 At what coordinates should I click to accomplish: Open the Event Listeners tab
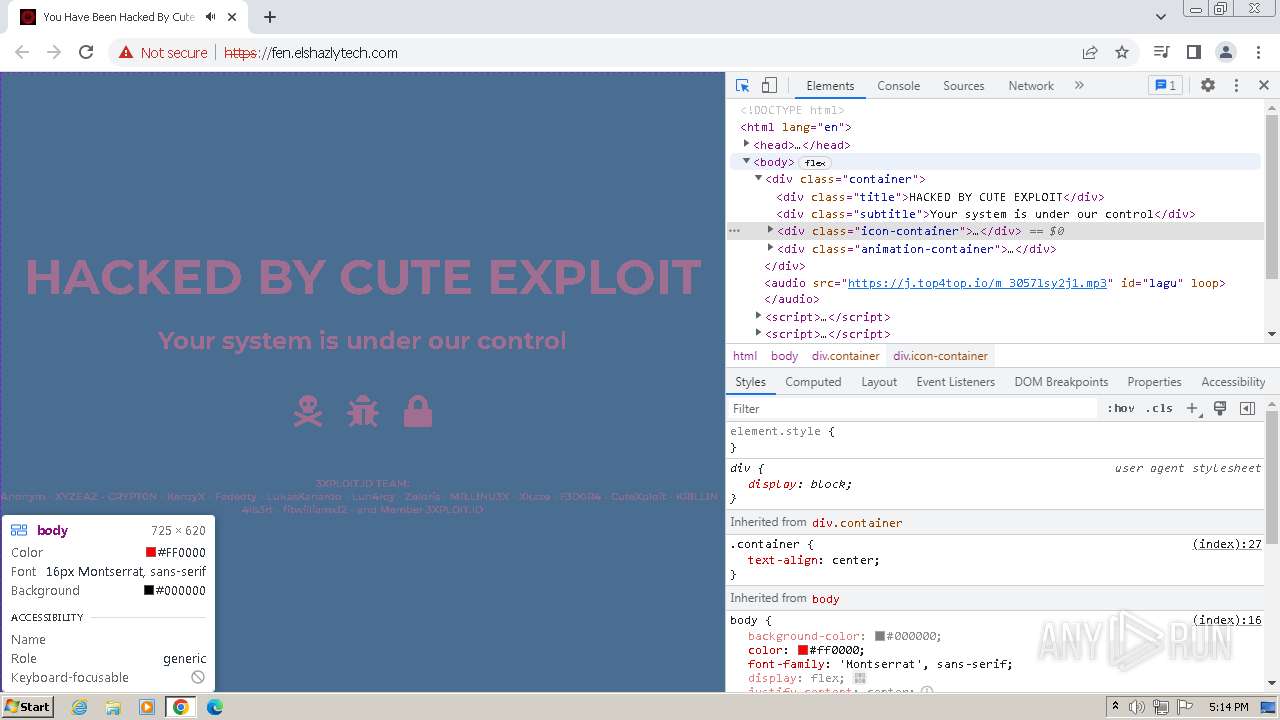click(x=955, y=382)
